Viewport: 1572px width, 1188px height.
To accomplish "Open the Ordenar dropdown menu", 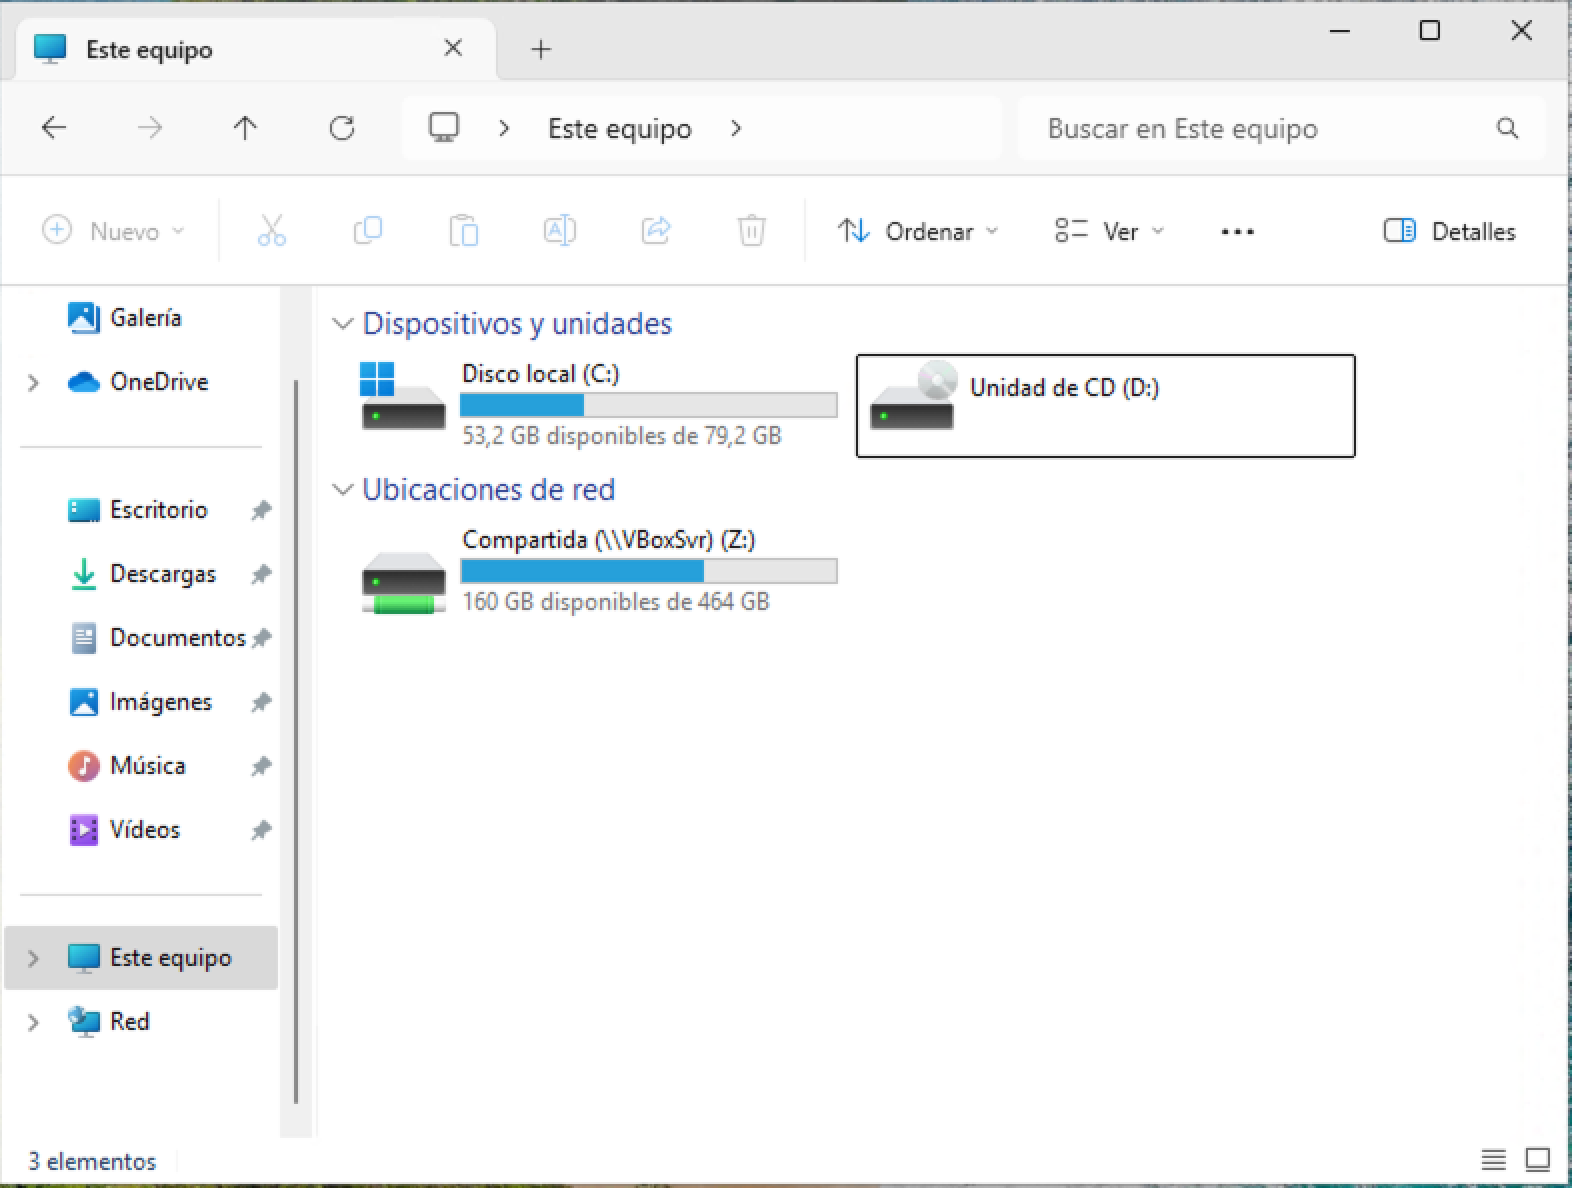I will pos(918,231).
